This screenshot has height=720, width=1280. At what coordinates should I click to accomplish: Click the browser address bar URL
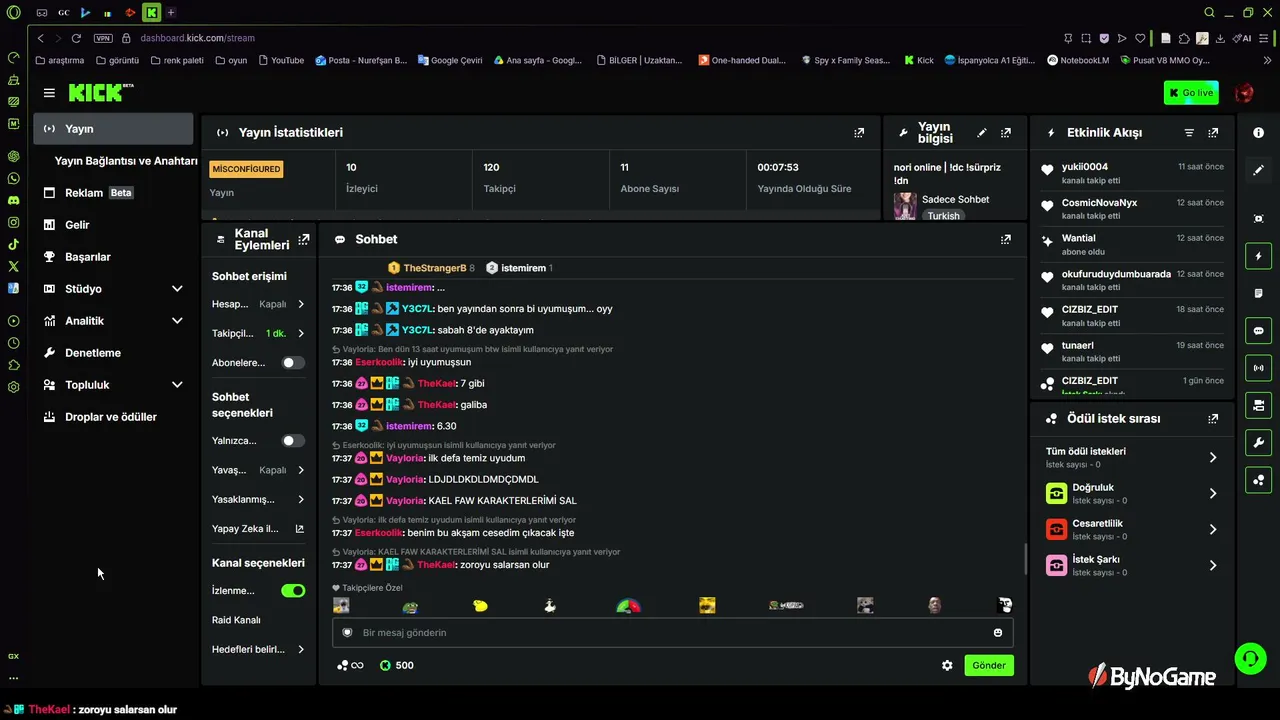197,38
